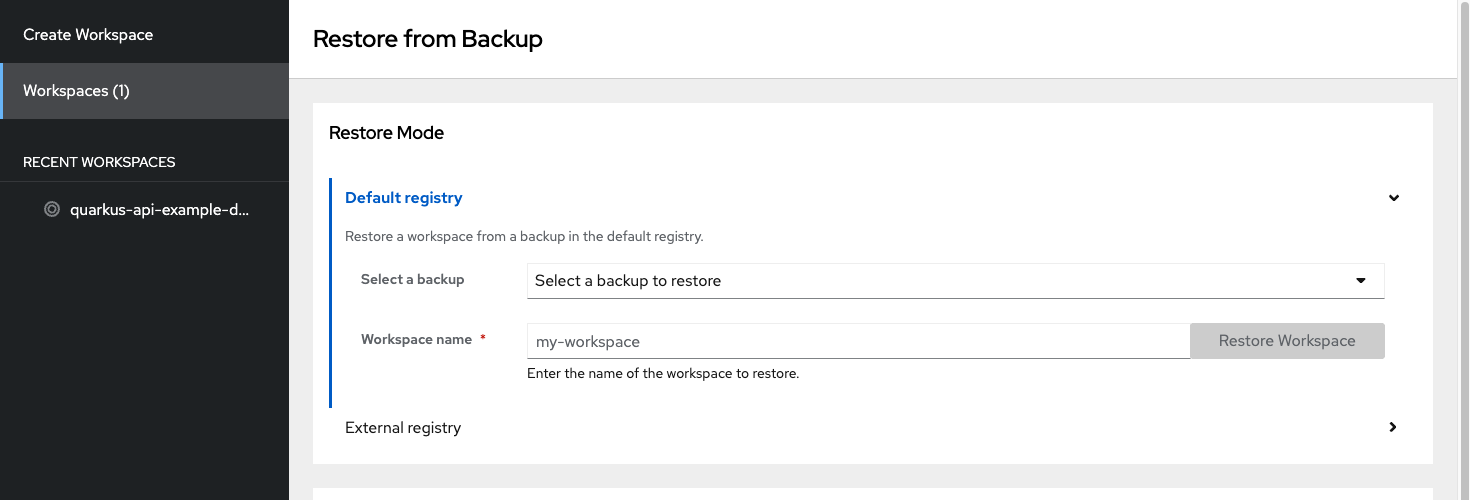1470x500 pixels.
Task: Click the helper text under the workspace name
Action: point(662,374)
